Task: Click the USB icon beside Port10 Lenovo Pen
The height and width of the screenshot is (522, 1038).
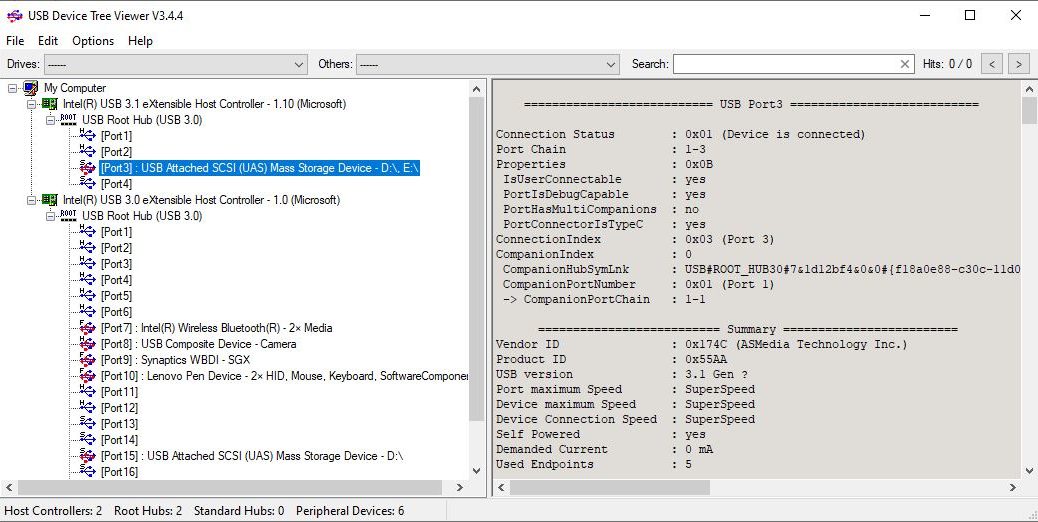Action: point(87,376)
